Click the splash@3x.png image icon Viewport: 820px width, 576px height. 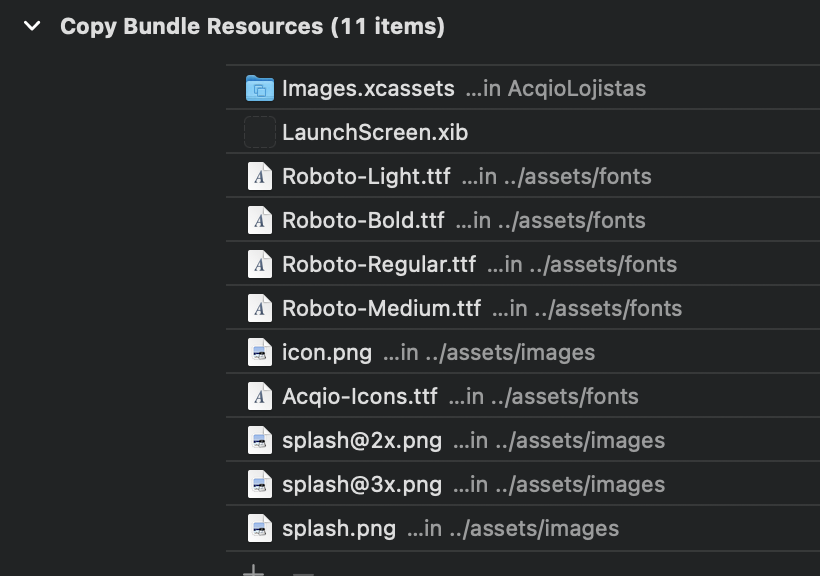pyautogui.click(x=260, y=484)
